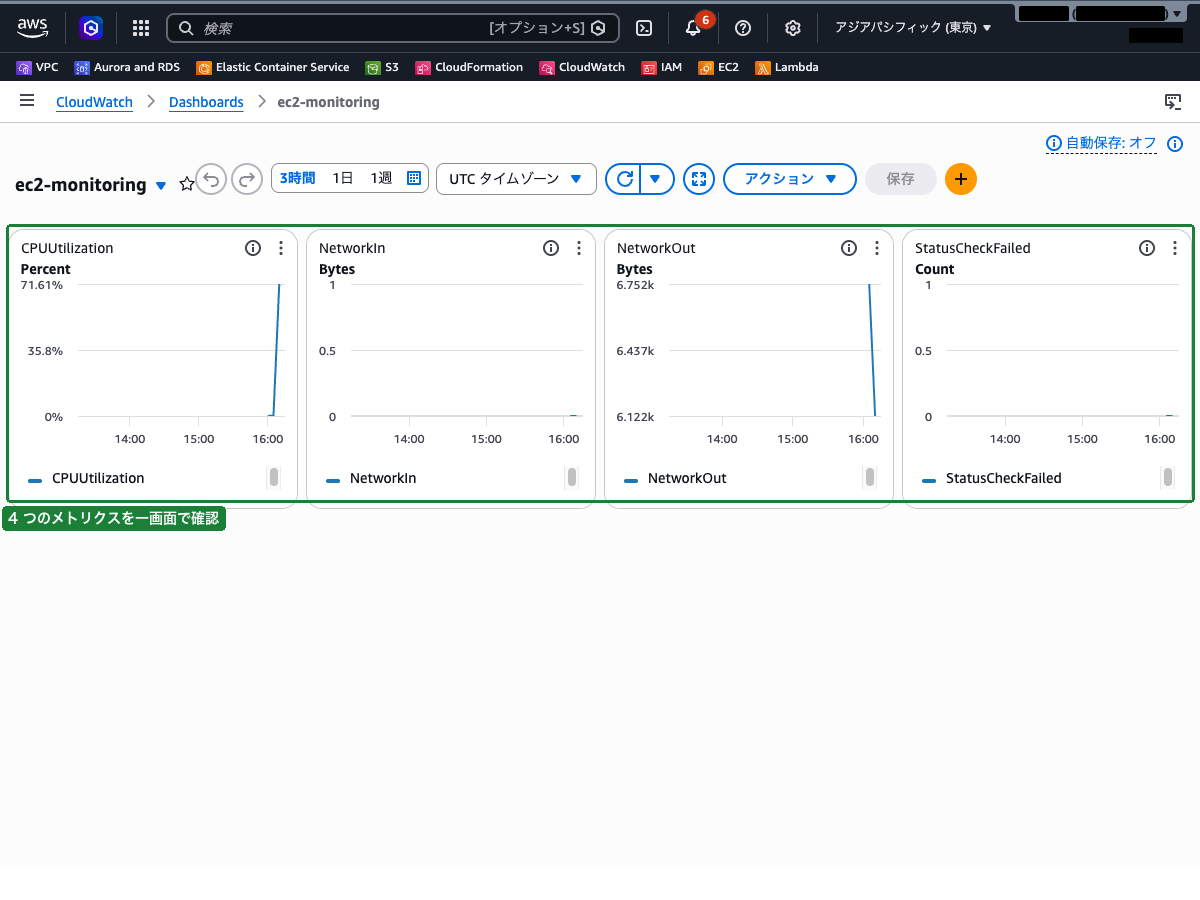This screenshot has width=1200, height=900.
Task: Open the Lambda bookmark
Action: (x=787, y=67)
